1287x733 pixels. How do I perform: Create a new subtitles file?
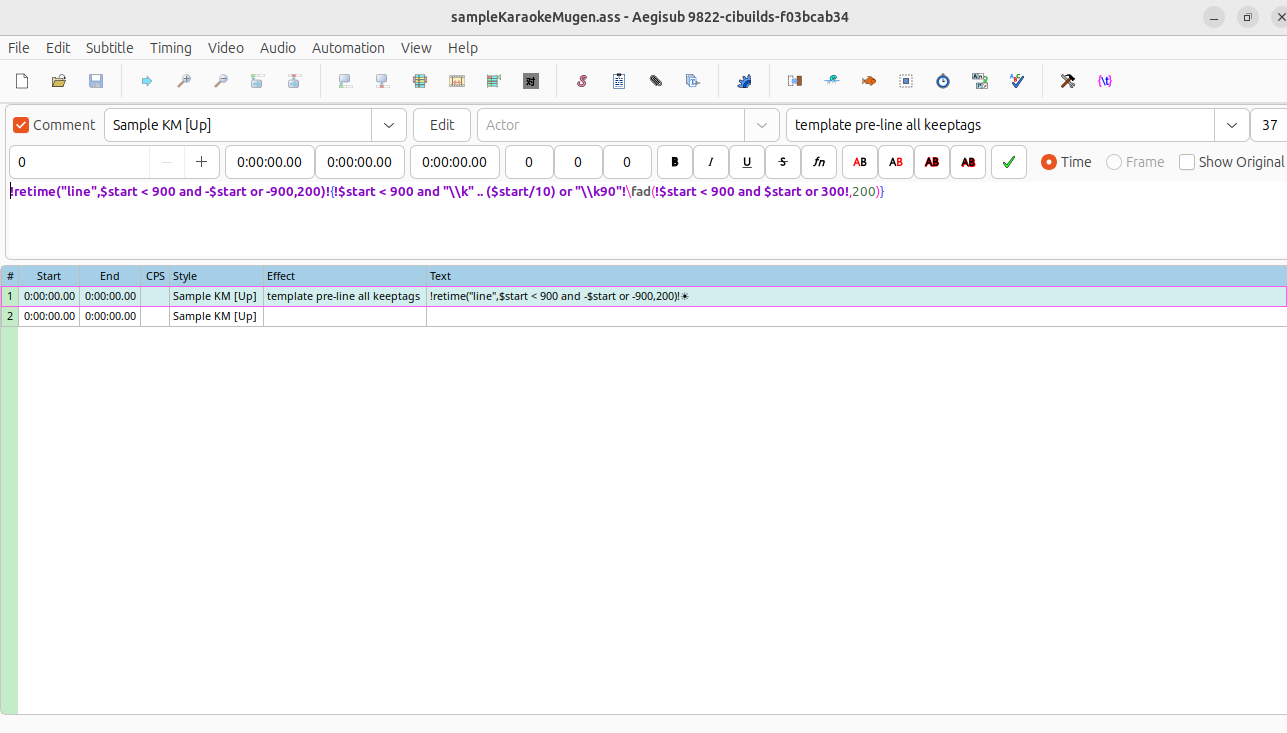pos(22,81)
